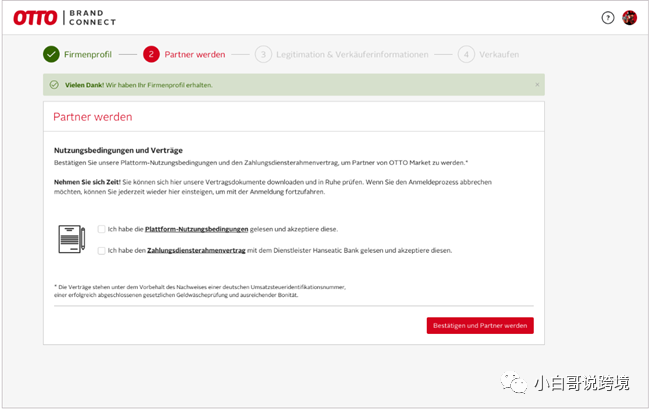Open the user profile avatar
Screen dimensions: 650x412
click(629, 18)
